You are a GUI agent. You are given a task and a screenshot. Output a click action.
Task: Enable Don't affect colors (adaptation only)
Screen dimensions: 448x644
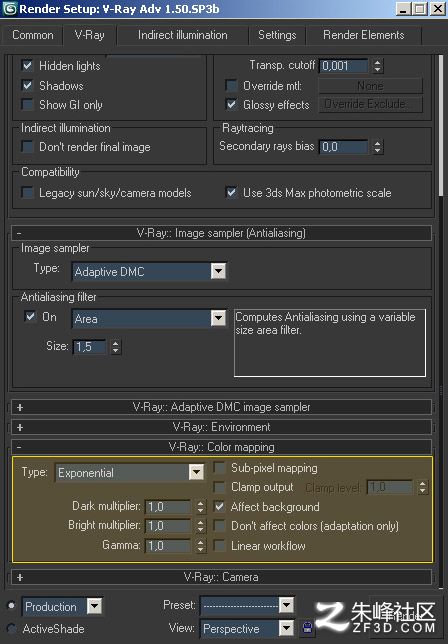tap(220, 526)
